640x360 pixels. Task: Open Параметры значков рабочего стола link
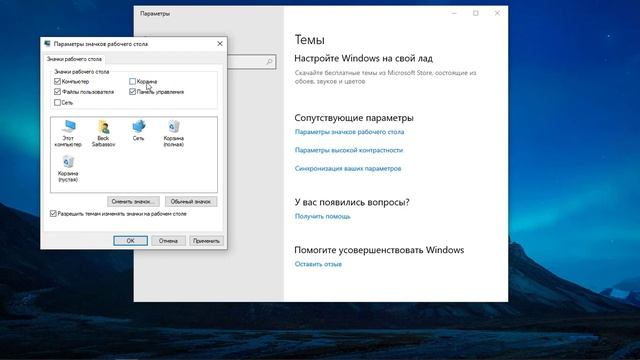(349, 132)
